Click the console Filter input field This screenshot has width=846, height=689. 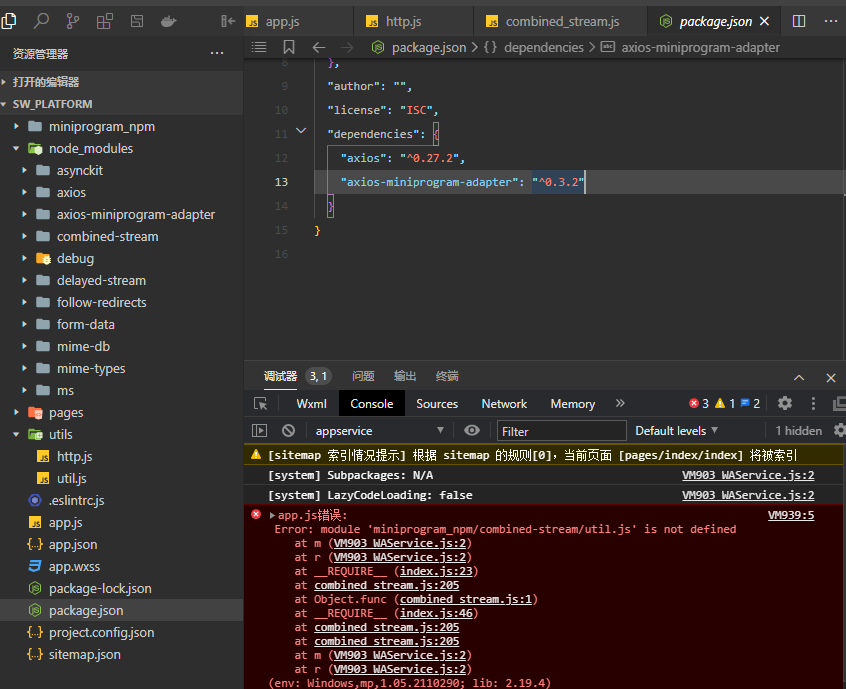click(x=561, y=431)
